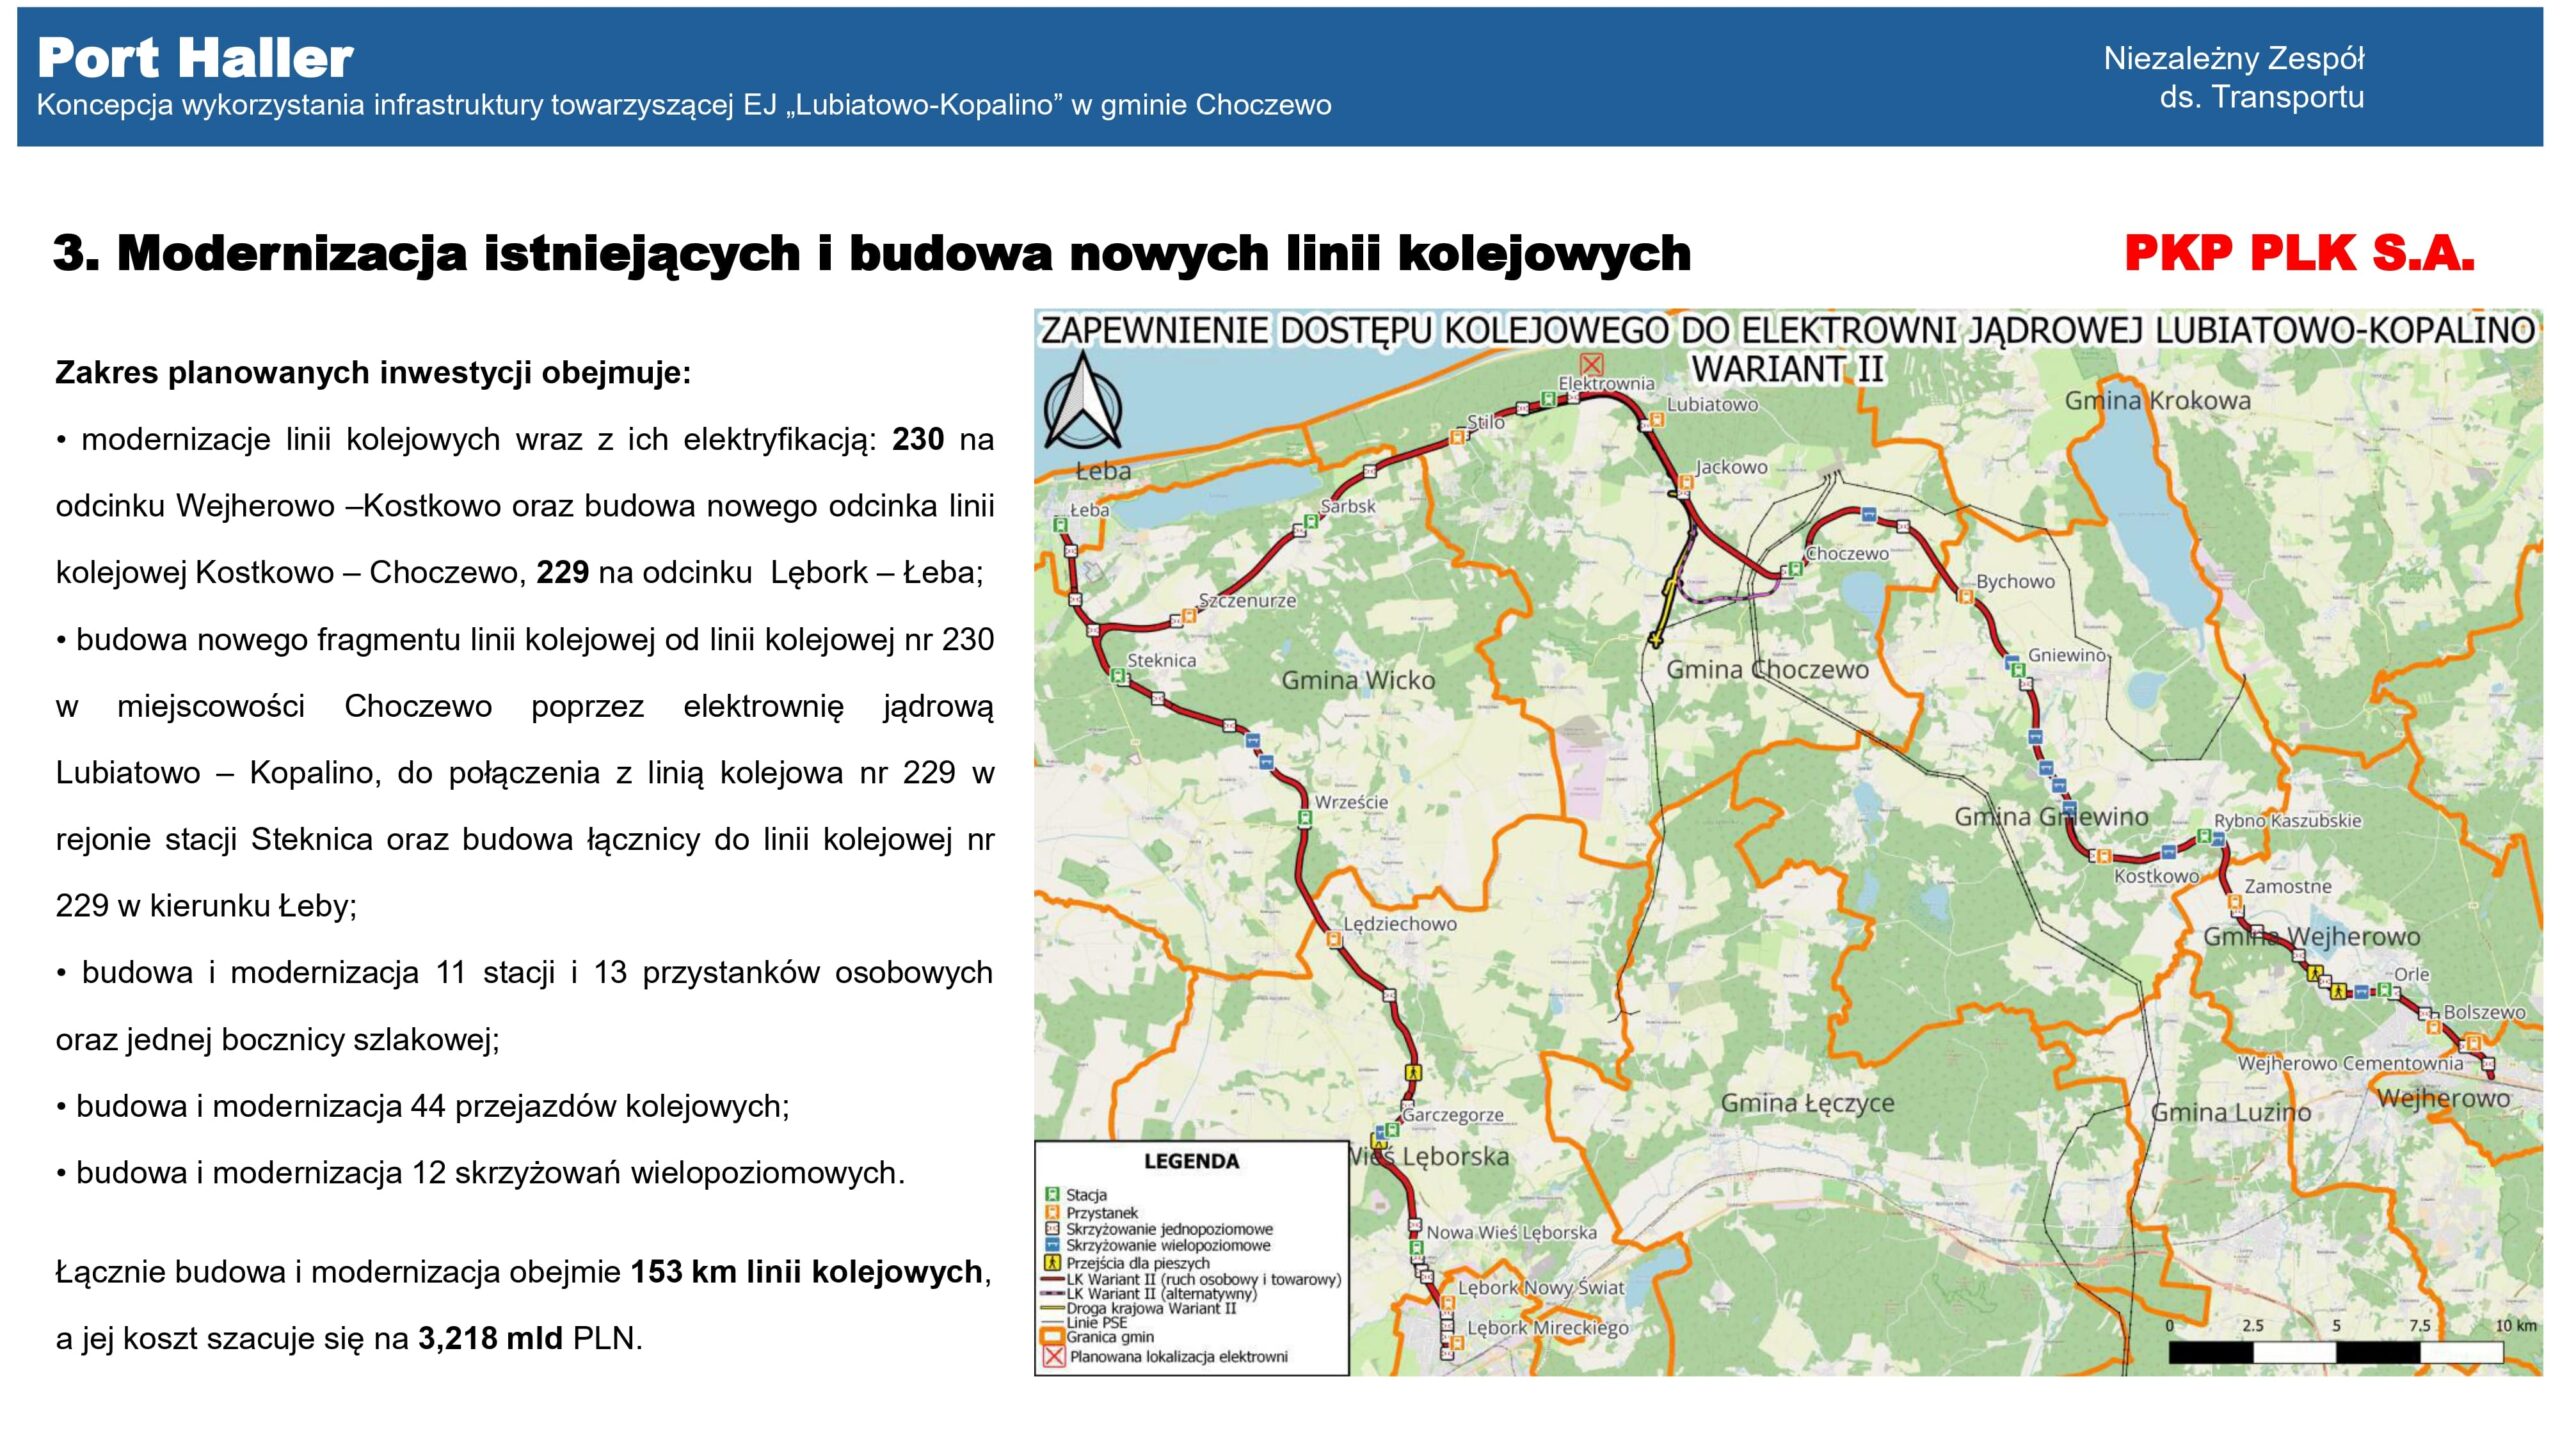
Task: Click the dark red LK Wariant II legend line
Action: [1052, 1279]
